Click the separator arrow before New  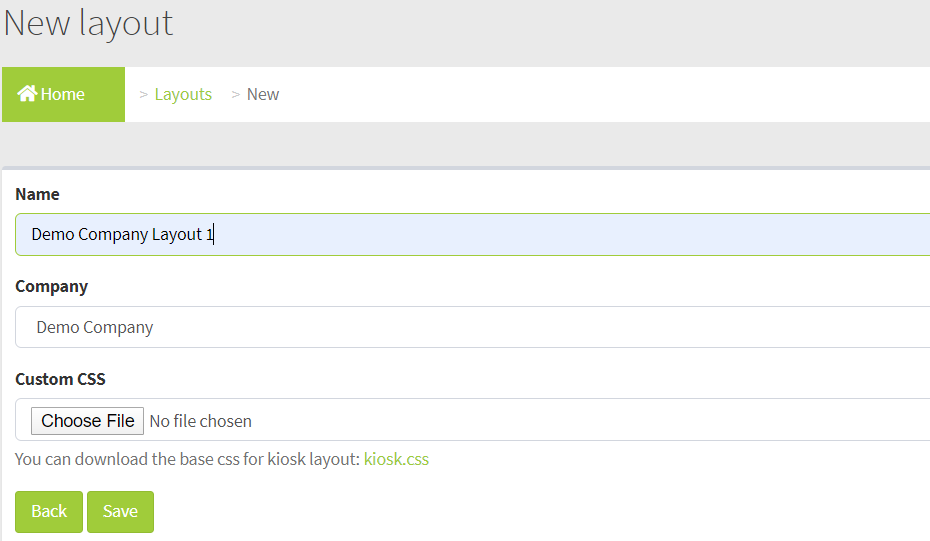coord(236,94)
